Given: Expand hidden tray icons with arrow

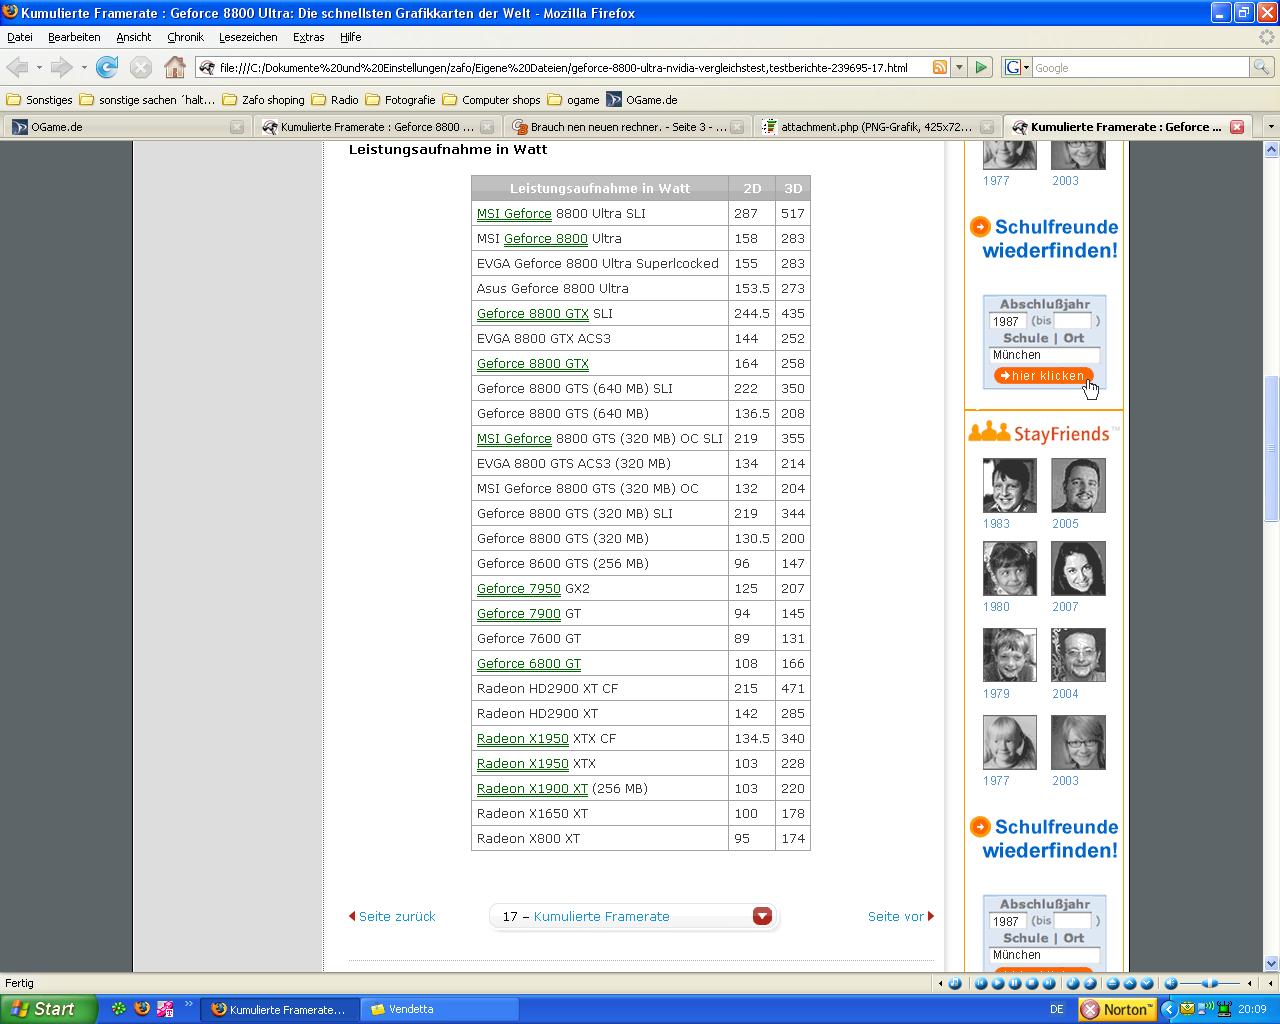Looking at the screenshot, I should pyautogui.click(x=1169, y=1009).
